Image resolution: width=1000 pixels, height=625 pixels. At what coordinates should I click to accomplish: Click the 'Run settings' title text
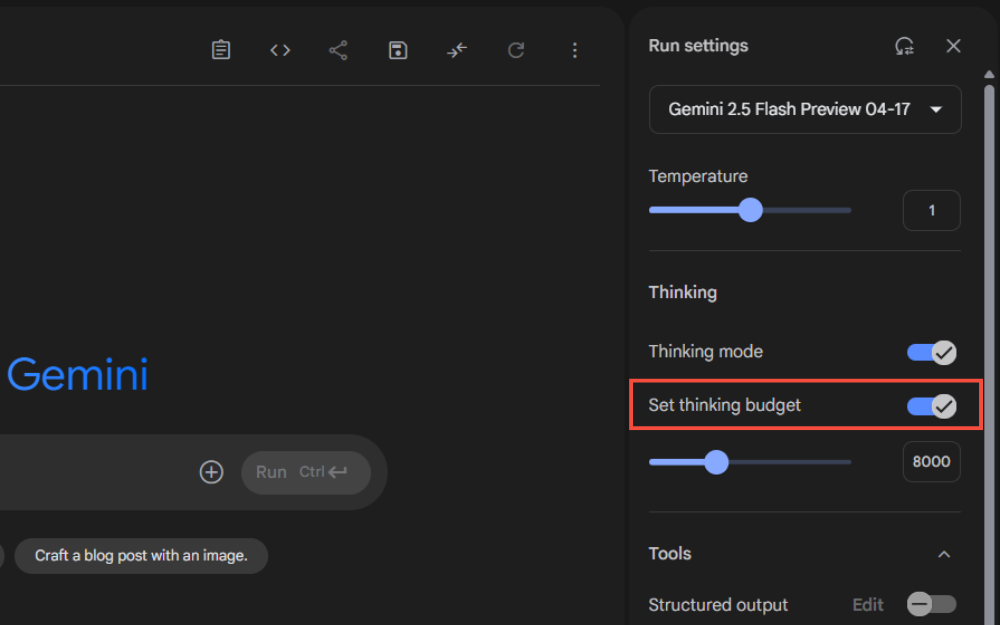click(x=698, y=45)
